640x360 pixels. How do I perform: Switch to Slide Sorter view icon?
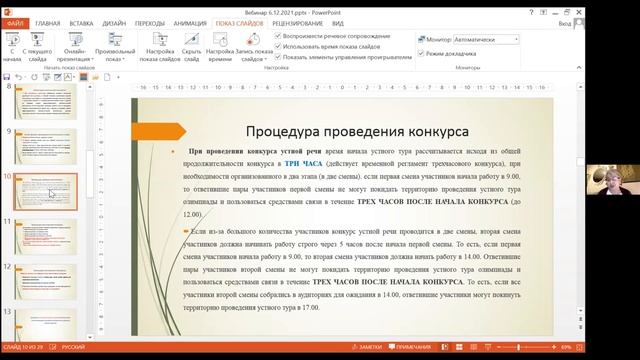coord(459,347)
